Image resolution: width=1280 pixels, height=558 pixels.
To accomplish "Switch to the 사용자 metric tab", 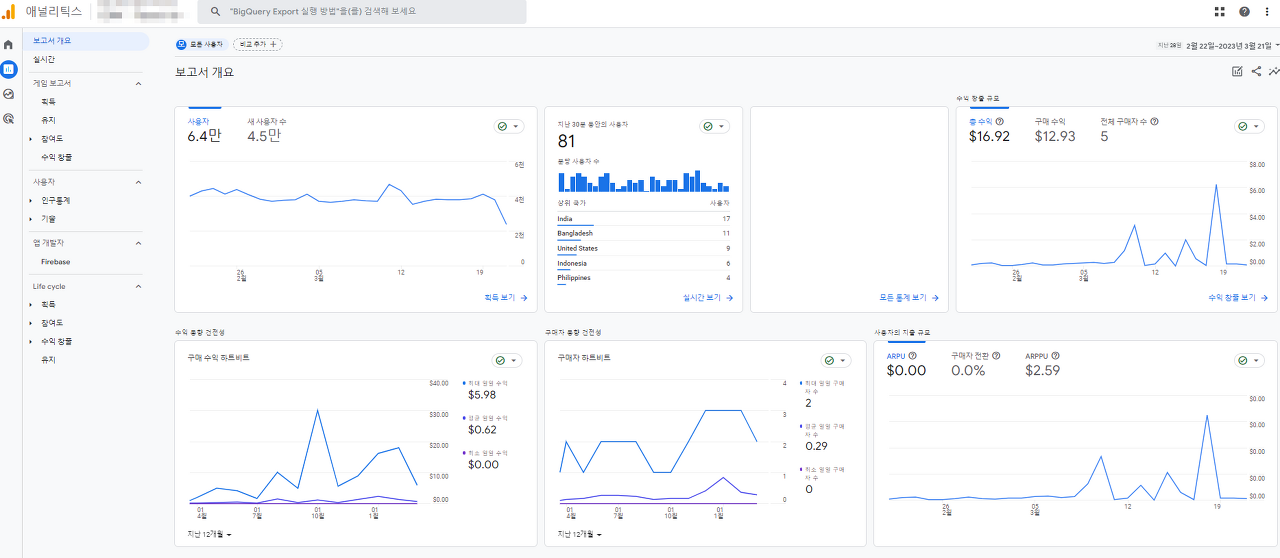I will (x=204, y=130).
